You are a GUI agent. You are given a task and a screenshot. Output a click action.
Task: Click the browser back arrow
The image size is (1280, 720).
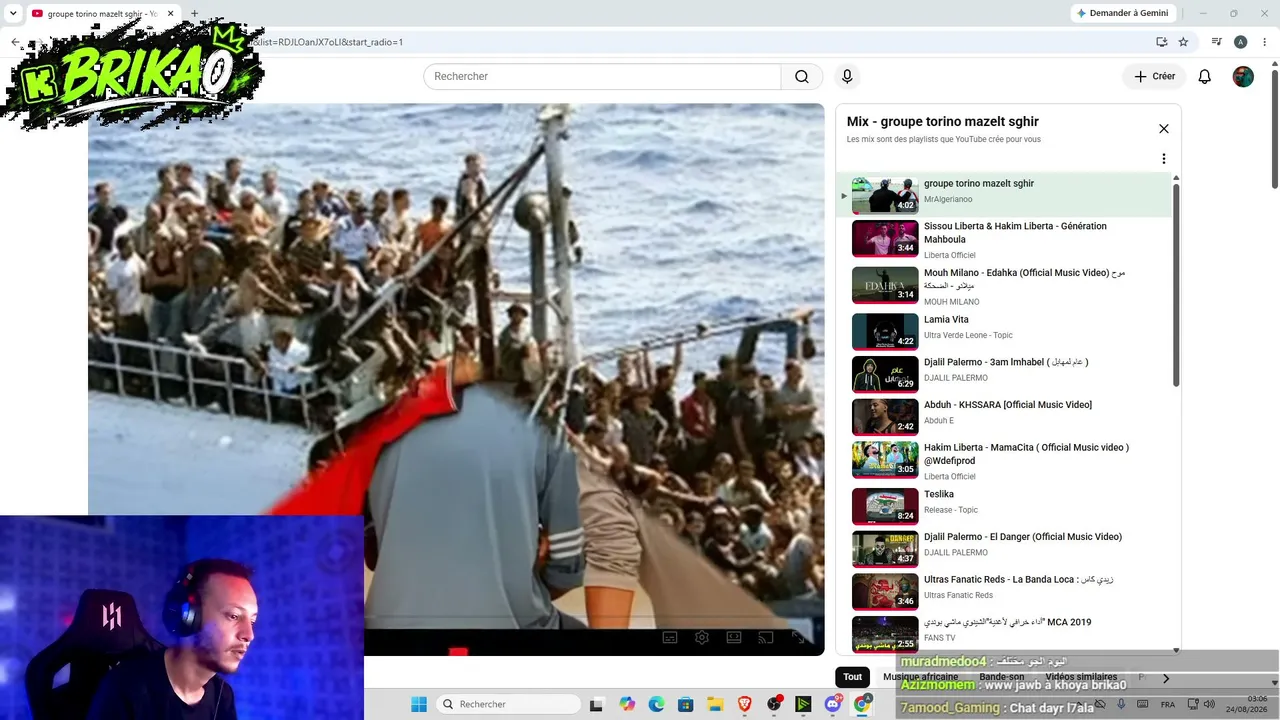(15, 42)
